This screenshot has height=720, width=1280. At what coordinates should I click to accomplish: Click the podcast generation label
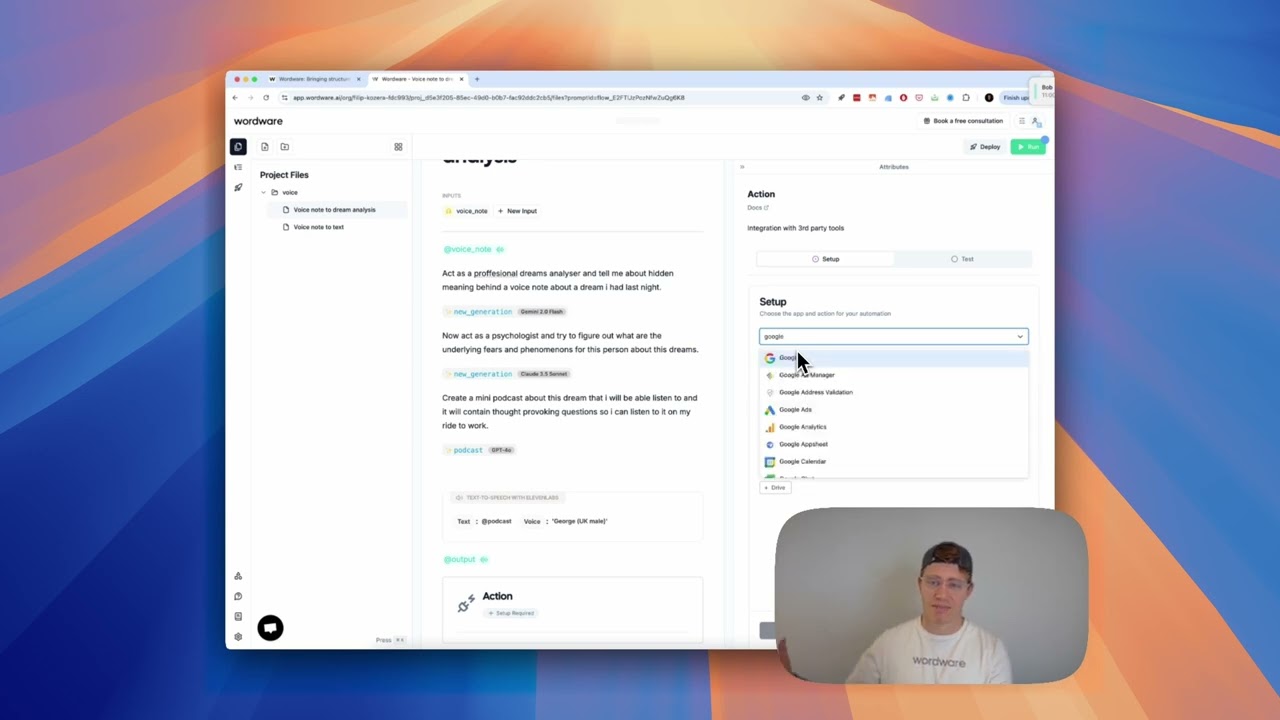click(x=467, y=450)
